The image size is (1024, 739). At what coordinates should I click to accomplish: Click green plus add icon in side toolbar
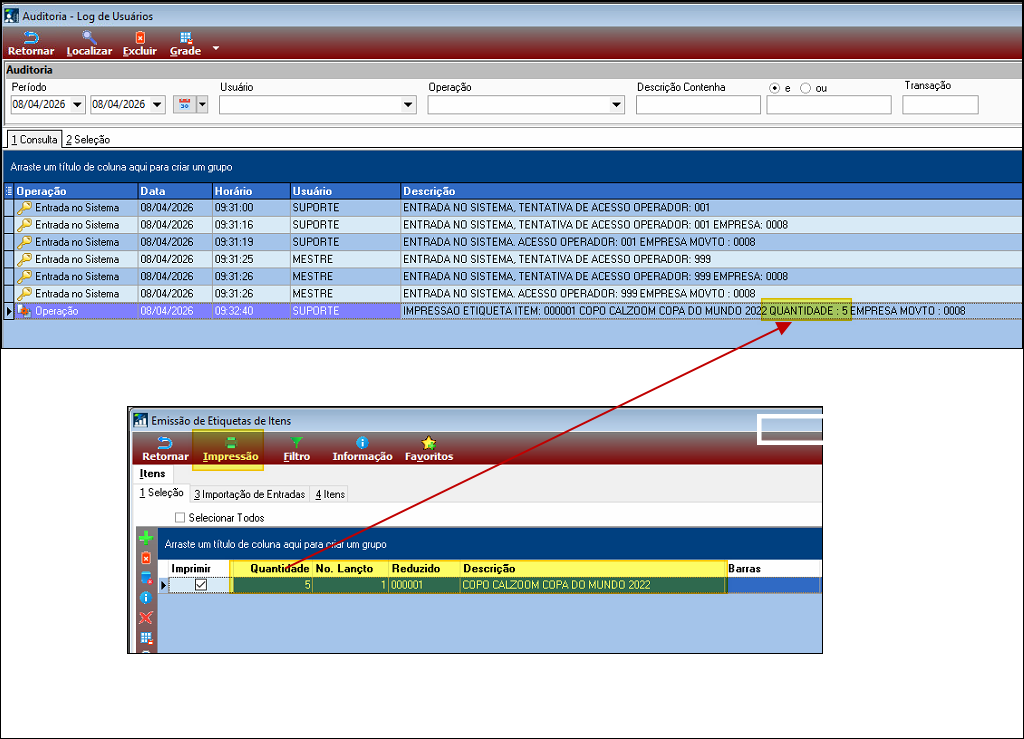click(146, 538)
